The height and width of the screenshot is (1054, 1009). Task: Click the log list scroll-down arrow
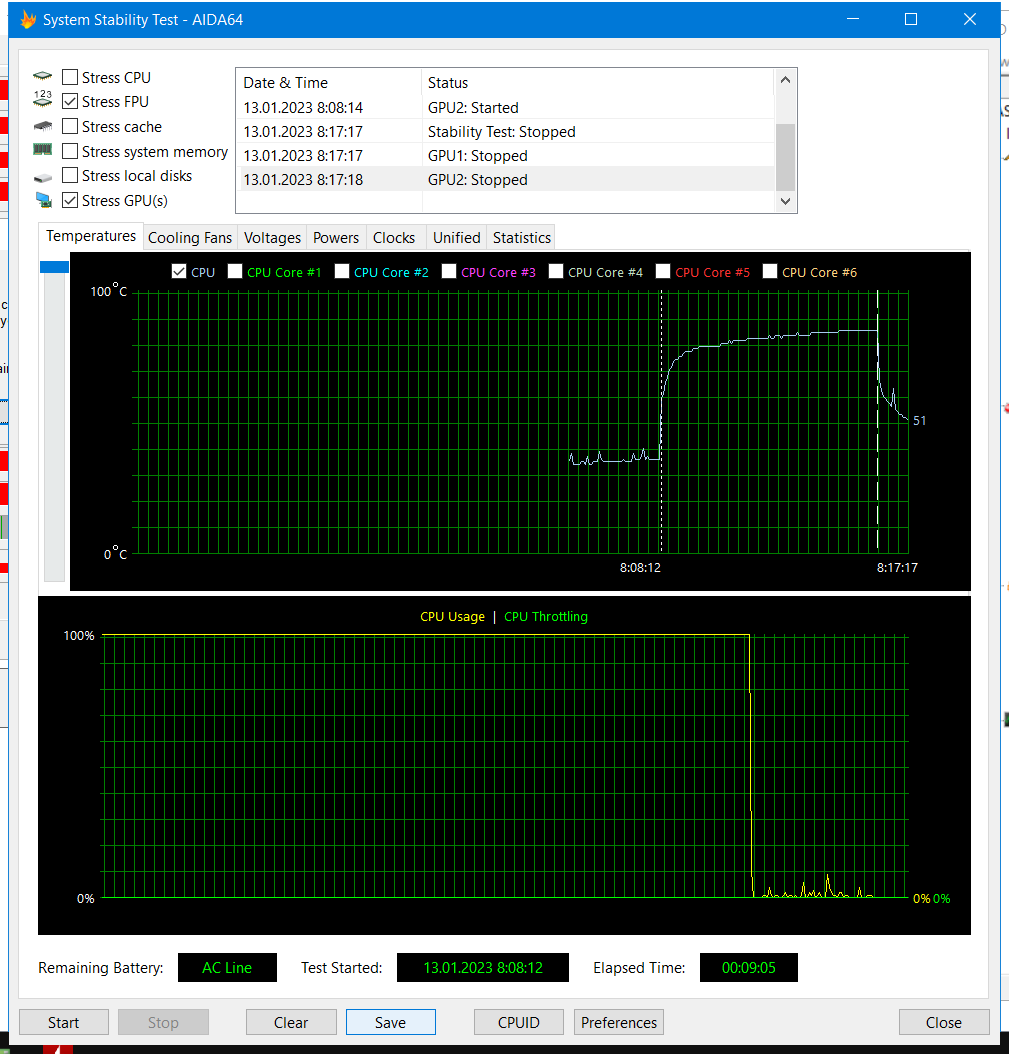coord(785,201)
